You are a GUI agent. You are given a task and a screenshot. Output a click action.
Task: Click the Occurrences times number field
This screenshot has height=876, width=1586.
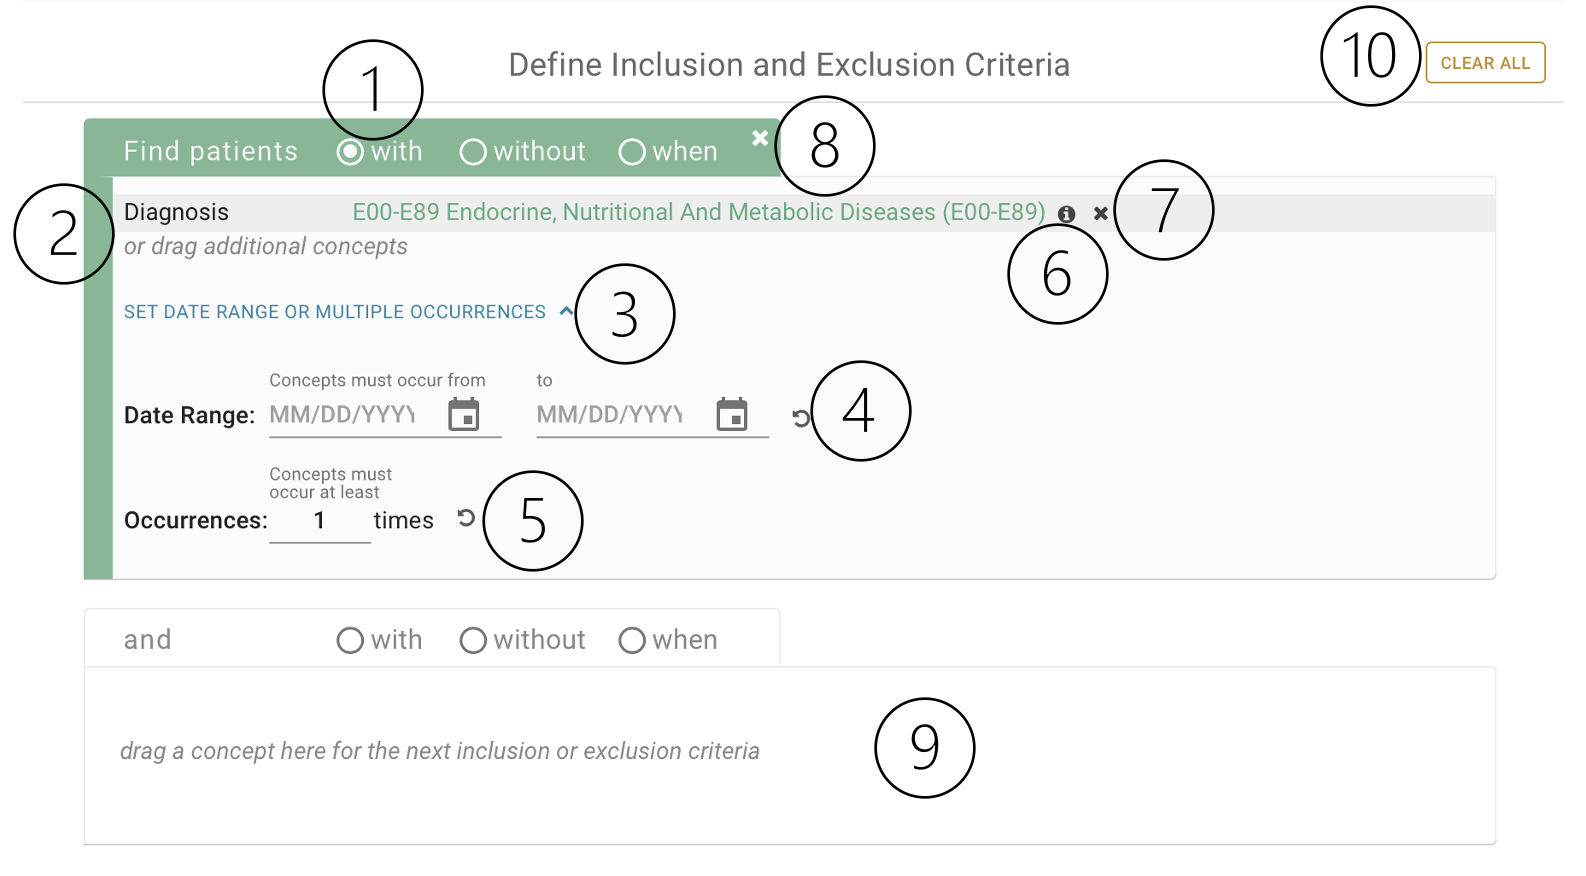tap(320, 521)
